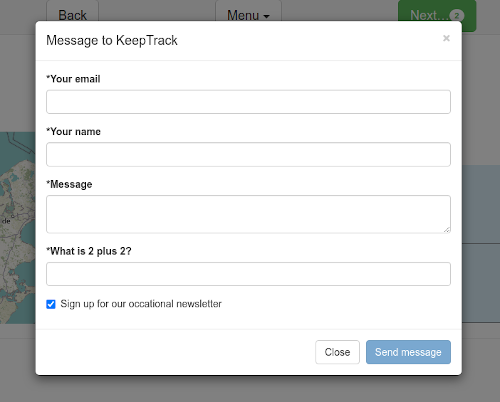500x402 pixels.
Task: Click the map behind the dialog
Action: pos(17,228)
